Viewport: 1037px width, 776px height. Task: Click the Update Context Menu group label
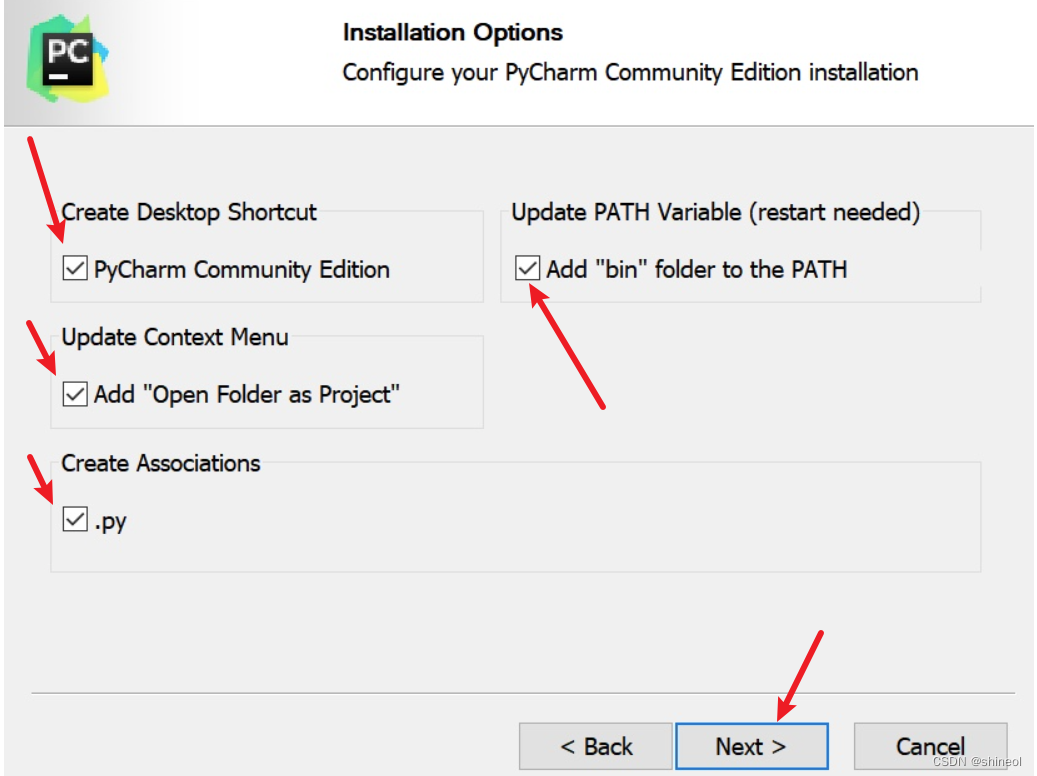(175, 337)
